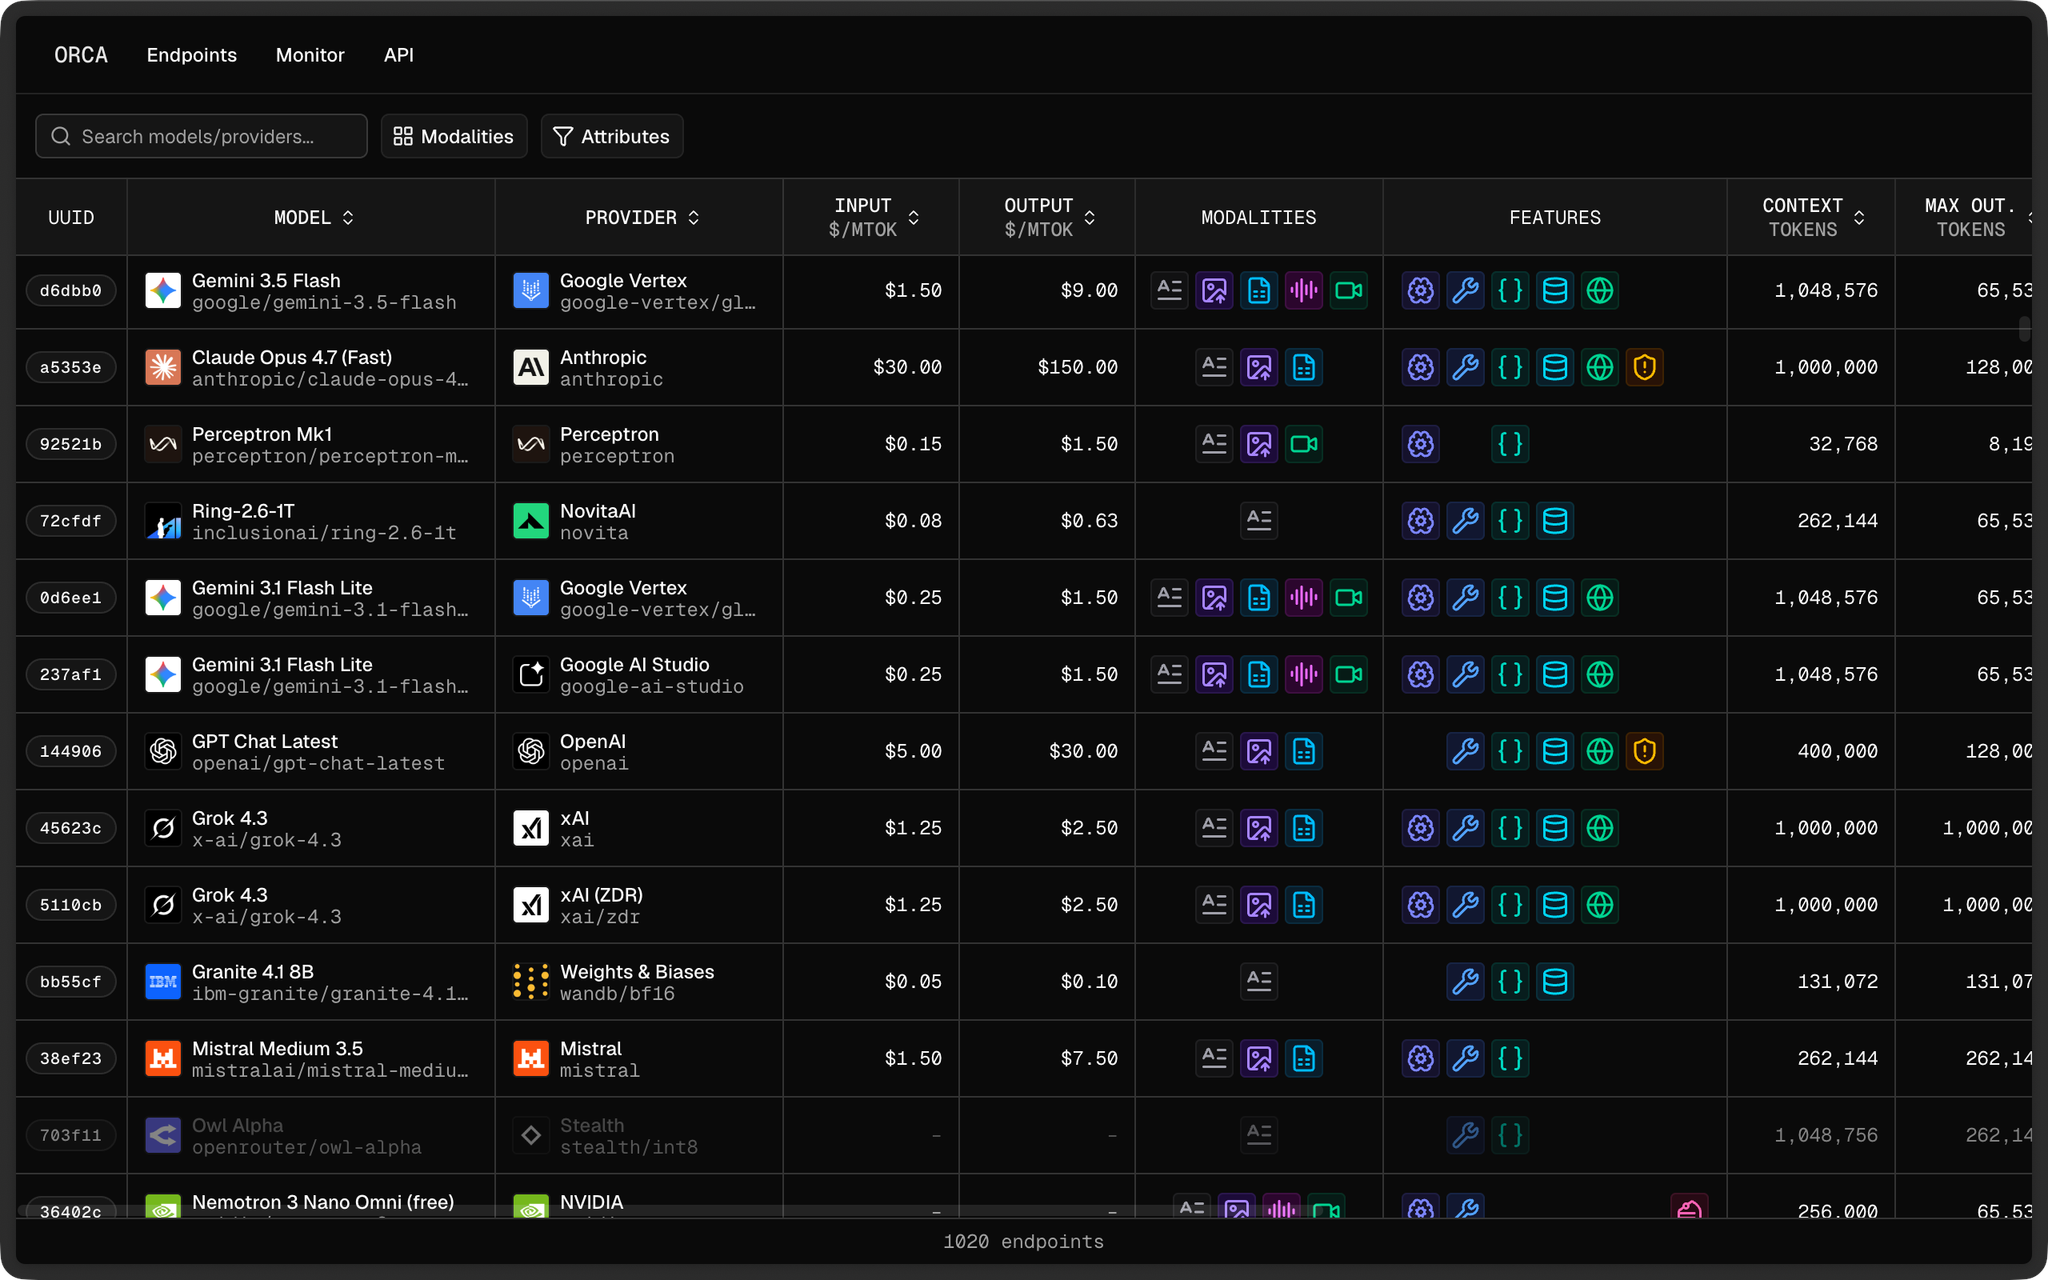Click the Anthropic provider logo
This screenshot has height=1280, width=2048.
click(x=531, y=368)
